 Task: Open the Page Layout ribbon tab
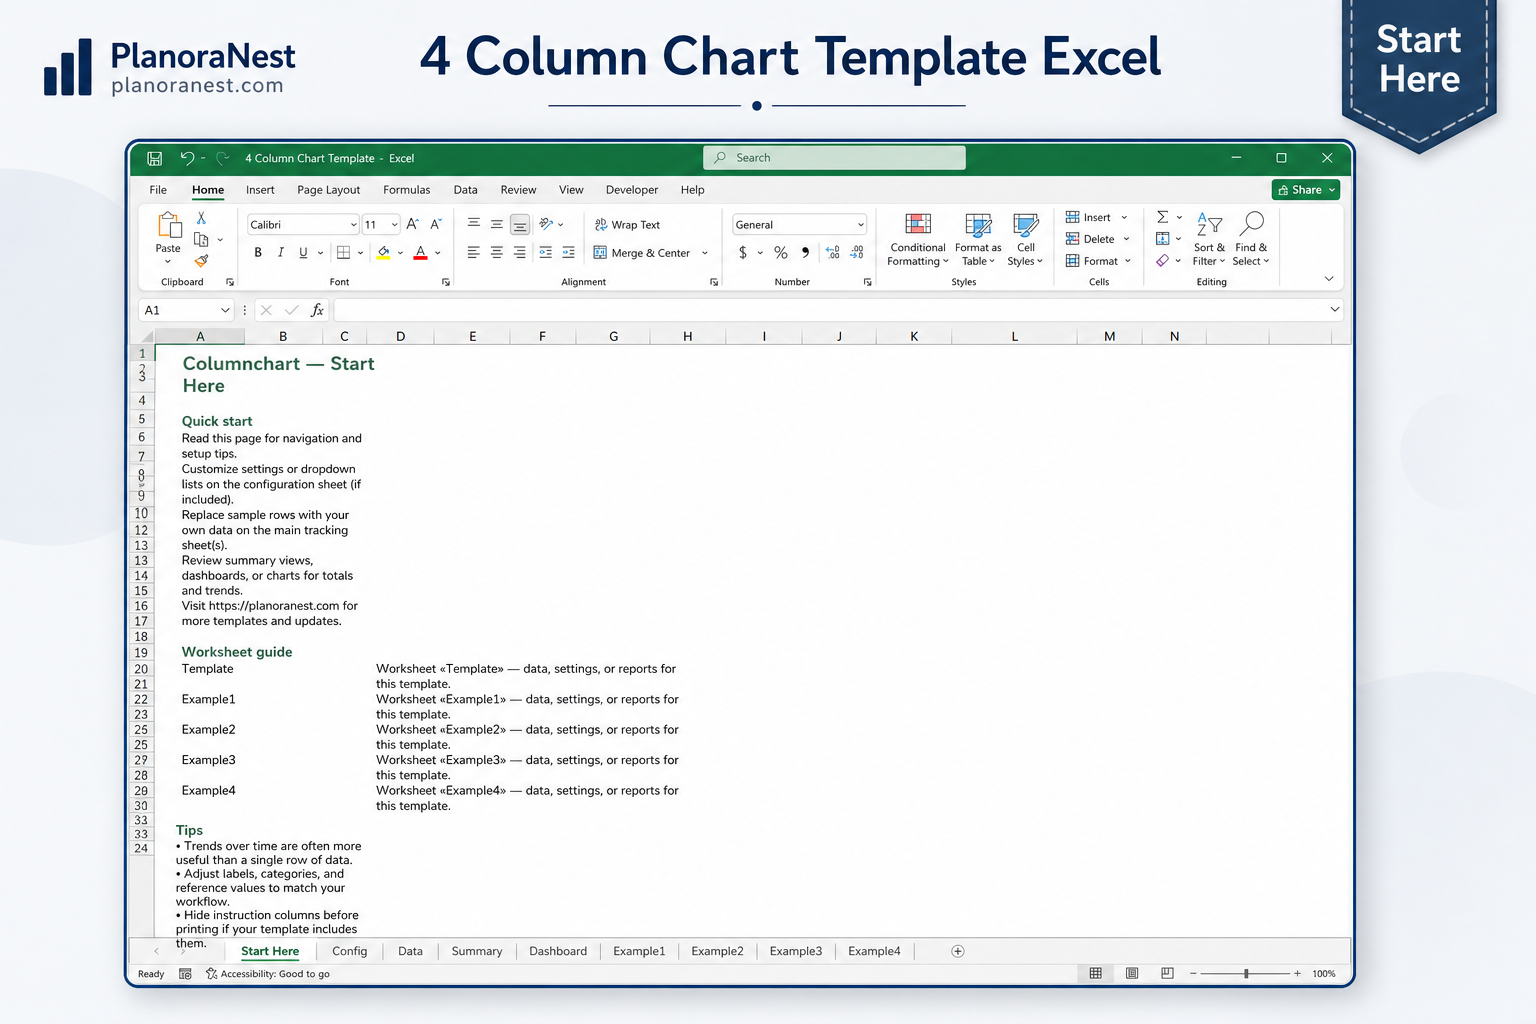click(x=328, y=190)
